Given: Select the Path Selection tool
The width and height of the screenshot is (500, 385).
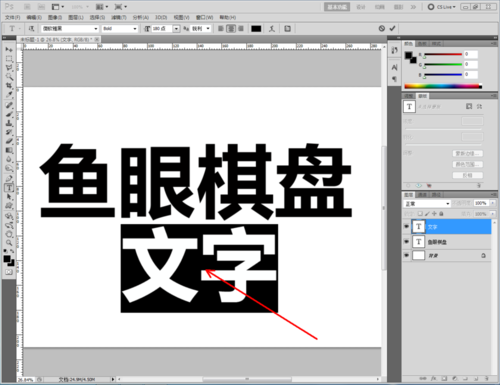Looking at the screenshot, I should click(x=9, y=197).
